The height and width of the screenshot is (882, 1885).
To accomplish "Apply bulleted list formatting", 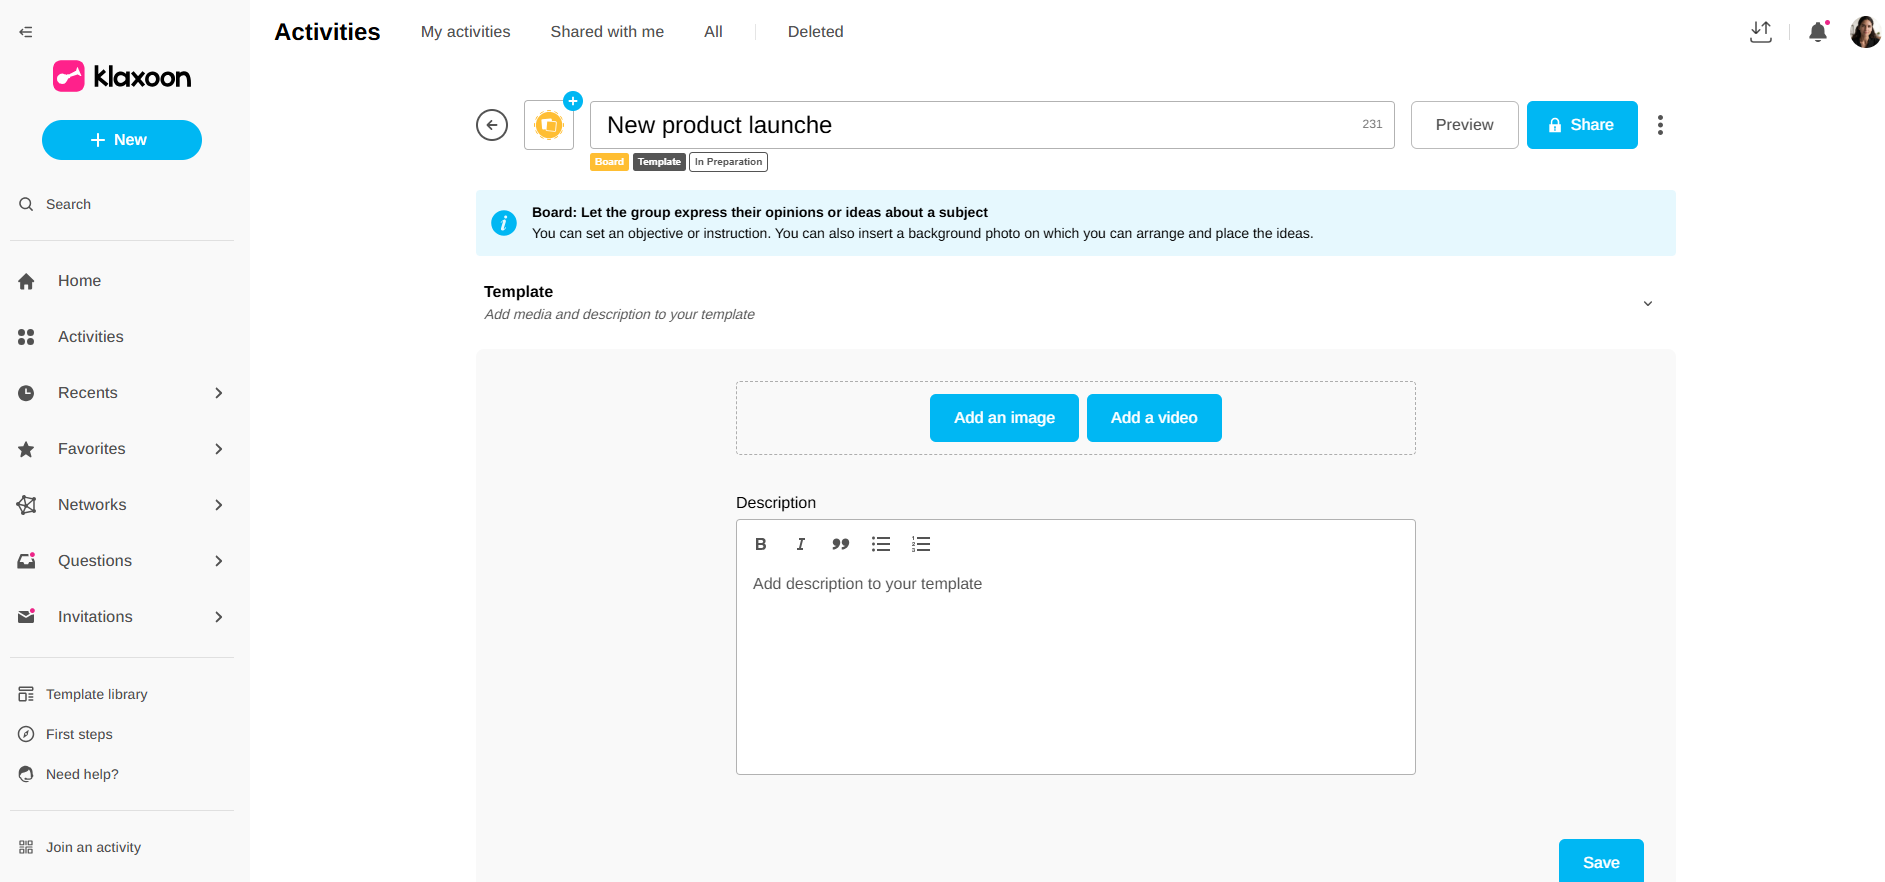I will click(x=880, y=544).
